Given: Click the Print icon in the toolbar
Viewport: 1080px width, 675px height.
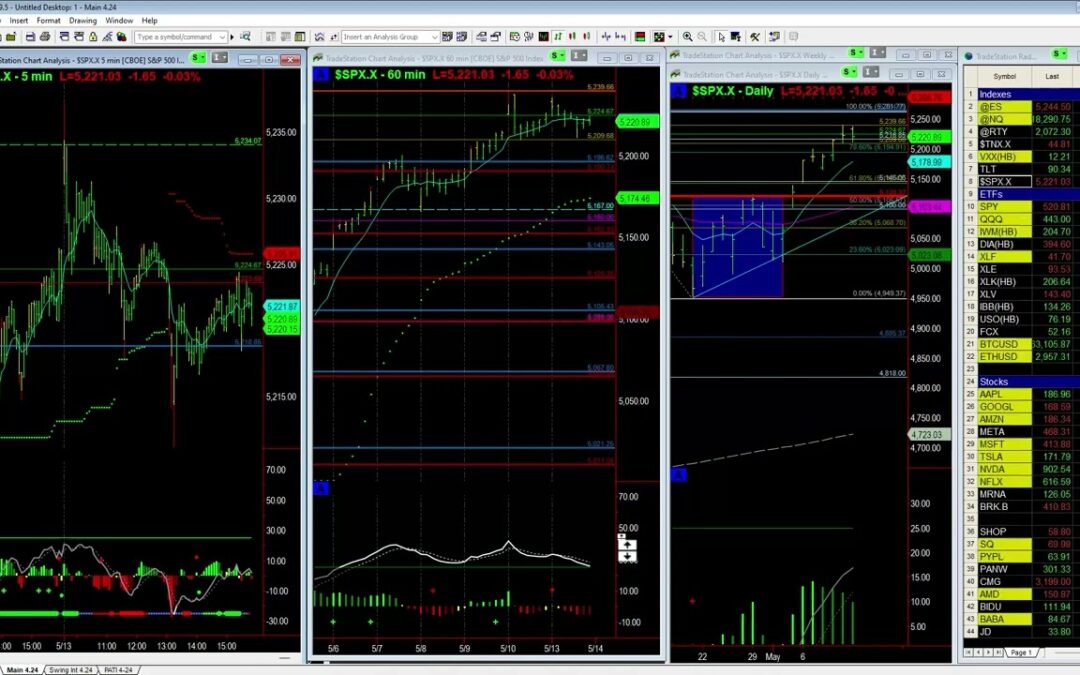Looking at the screenshot, I should tap(45, 37).
